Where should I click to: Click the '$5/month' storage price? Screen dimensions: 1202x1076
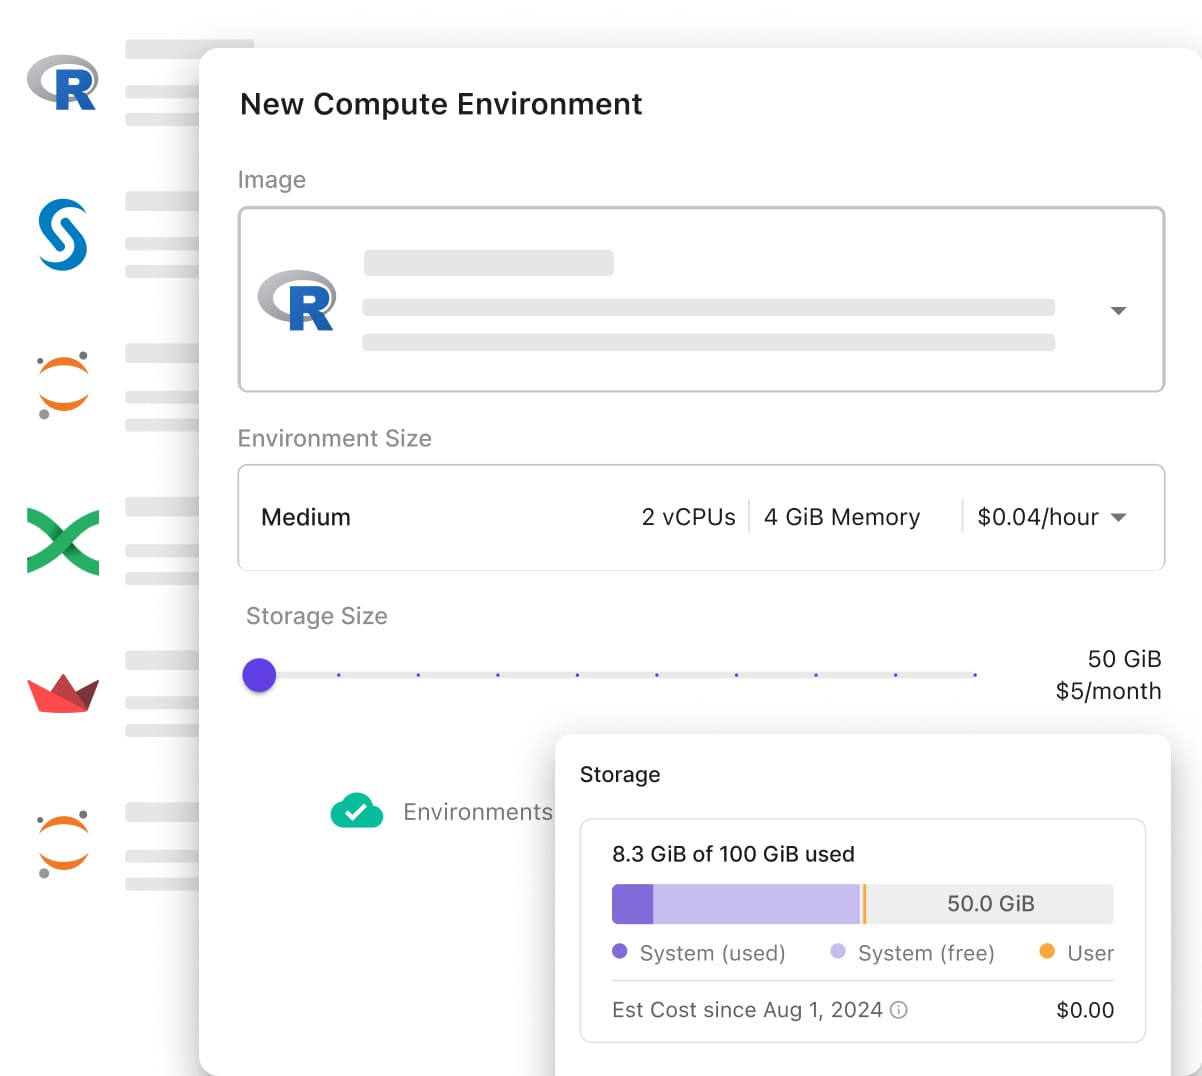pos(1108,691)
